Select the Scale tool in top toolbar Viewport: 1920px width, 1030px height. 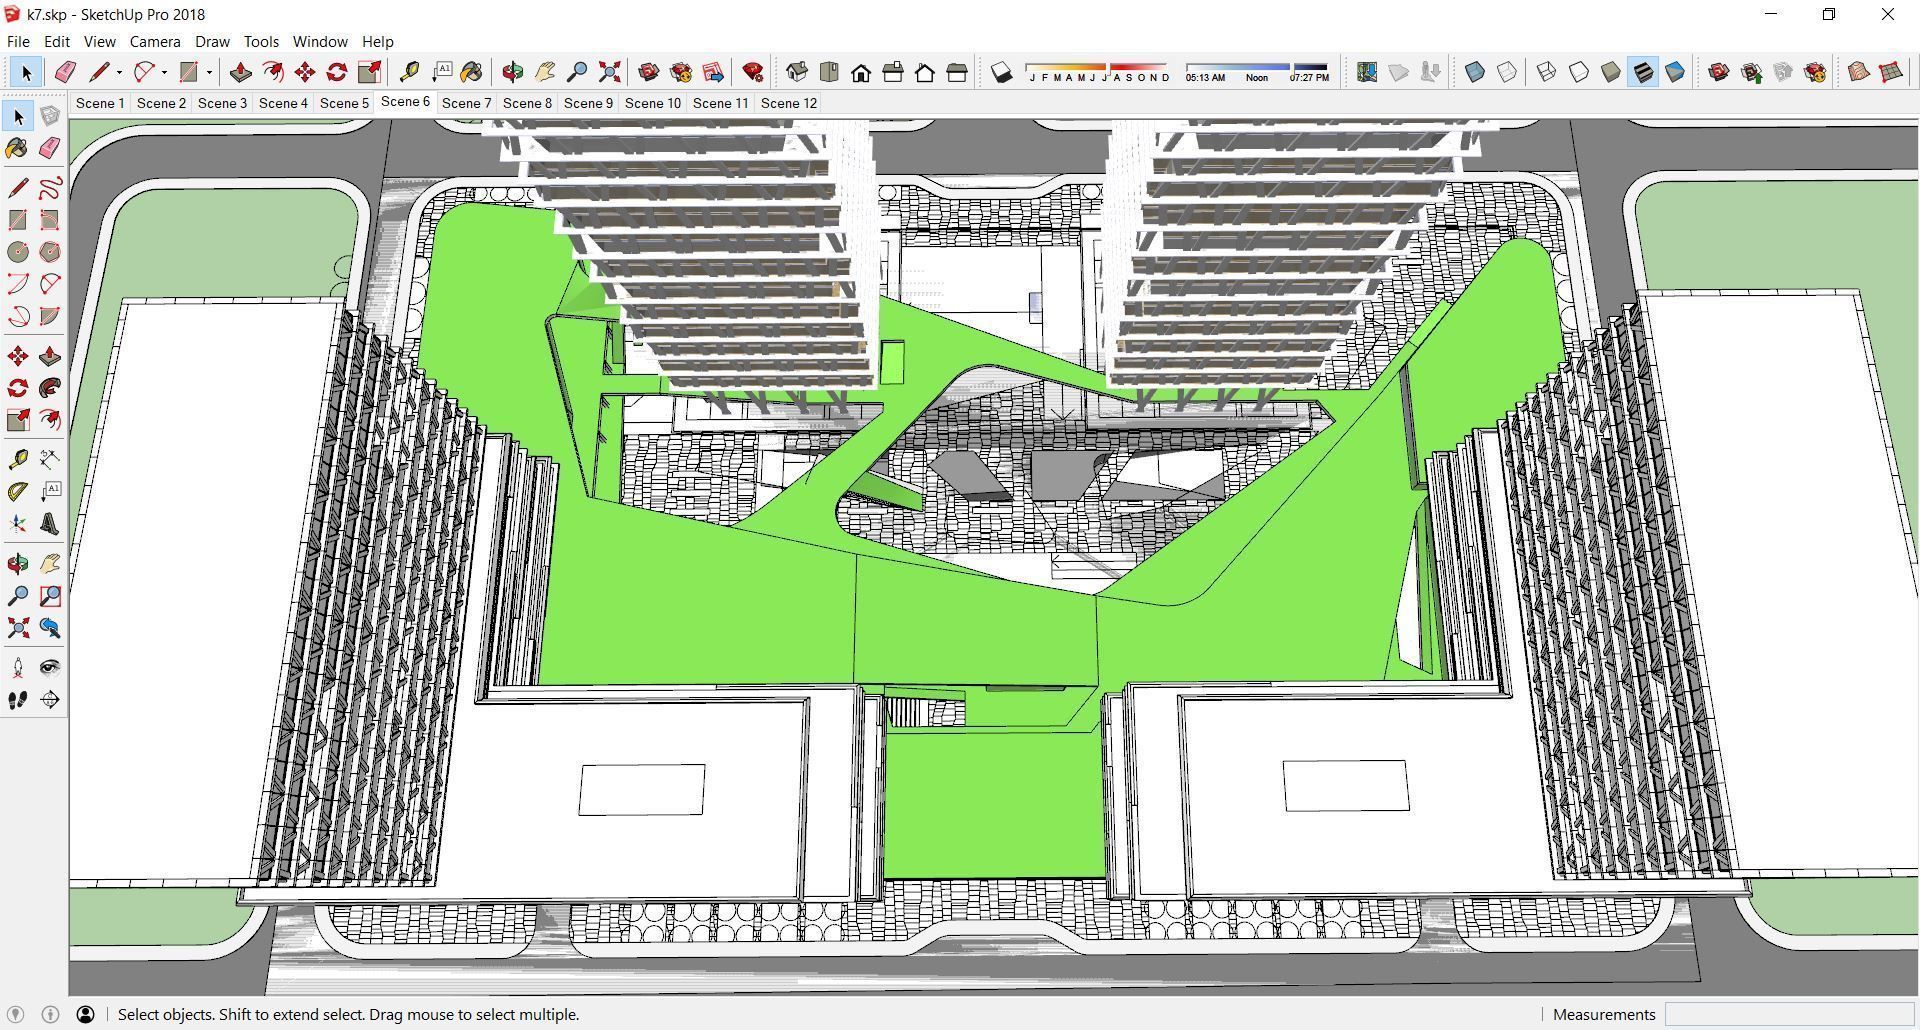[369, 72]
